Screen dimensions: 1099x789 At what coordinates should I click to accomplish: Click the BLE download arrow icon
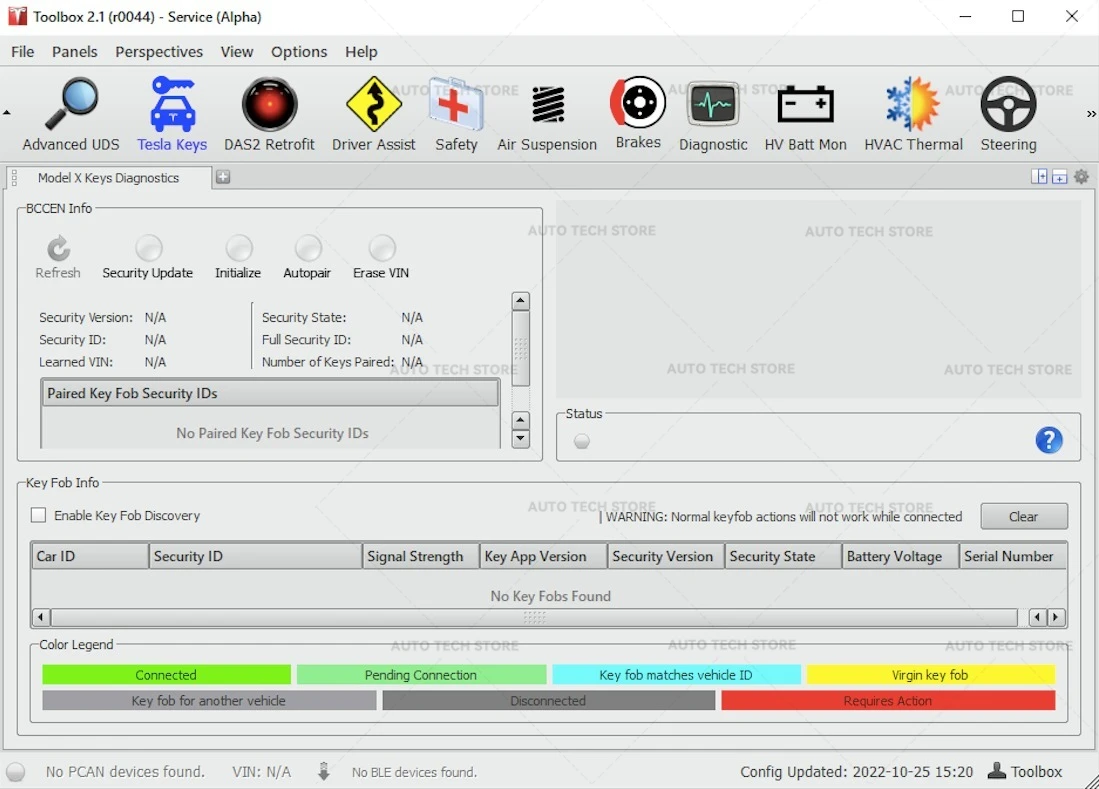click(323, 771)
